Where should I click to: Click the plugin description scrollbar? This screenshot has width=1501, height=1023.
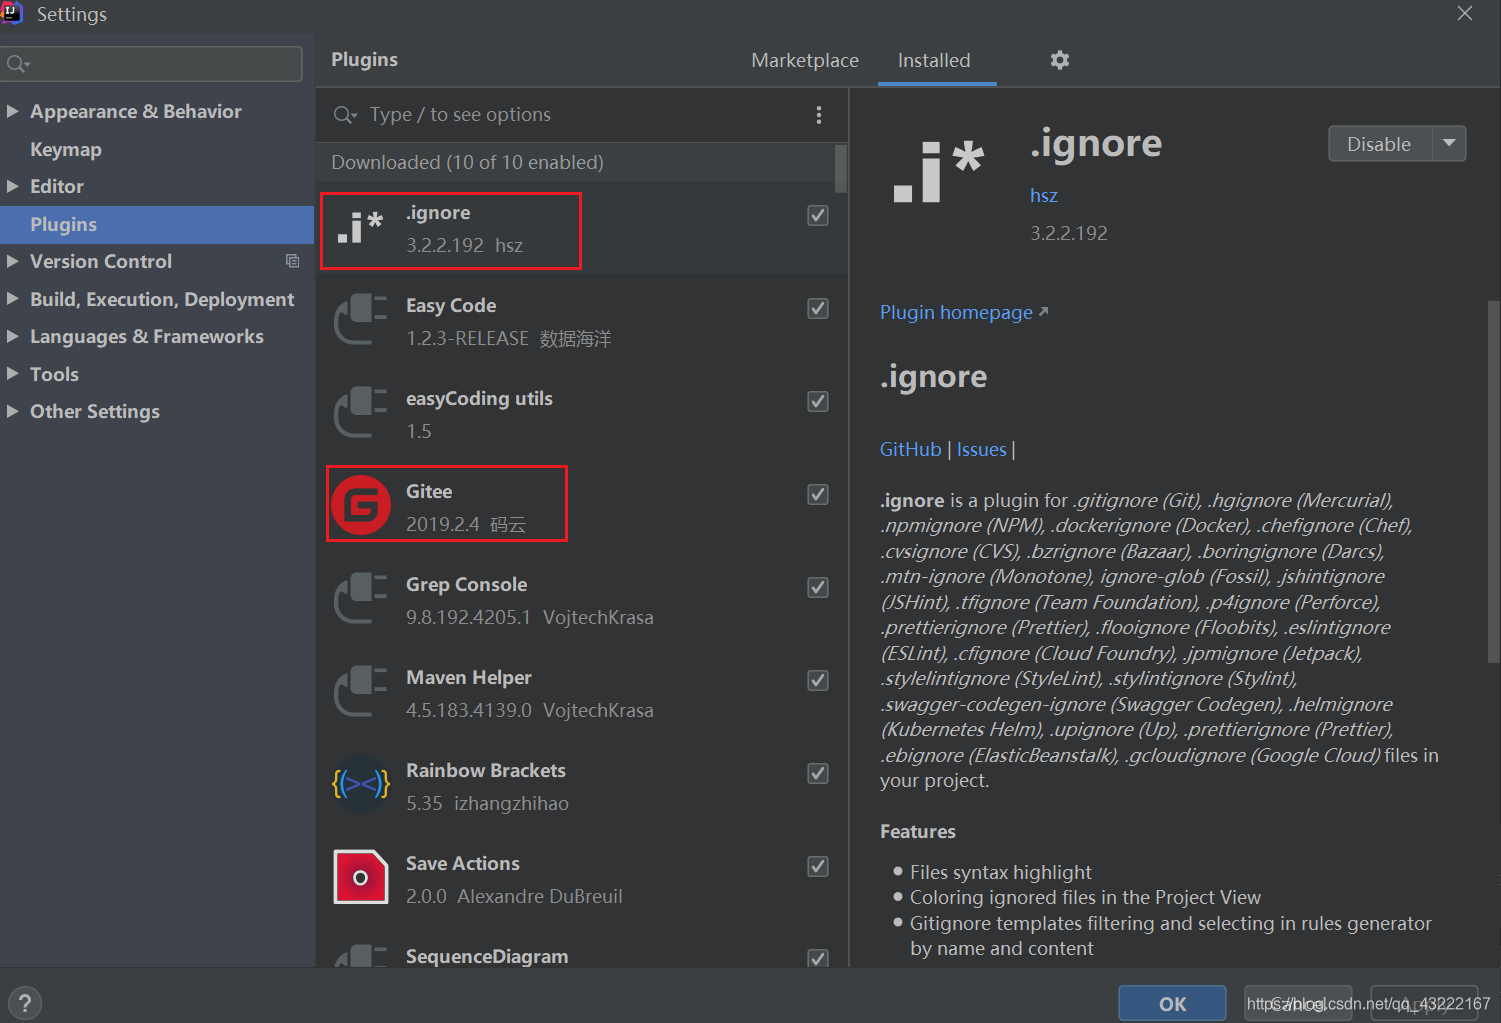click(x=1493, y=480)
